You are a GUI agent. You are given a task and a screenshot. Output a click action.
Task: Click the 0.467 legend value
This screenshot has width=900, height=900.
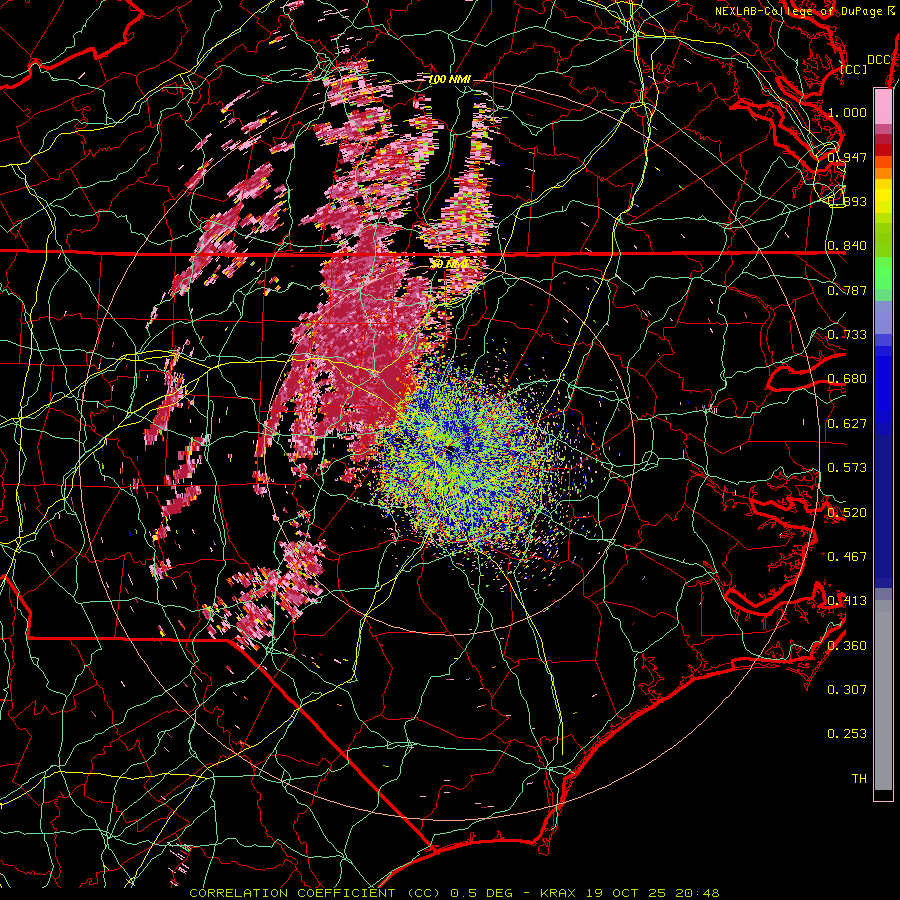tap(847, 557)
